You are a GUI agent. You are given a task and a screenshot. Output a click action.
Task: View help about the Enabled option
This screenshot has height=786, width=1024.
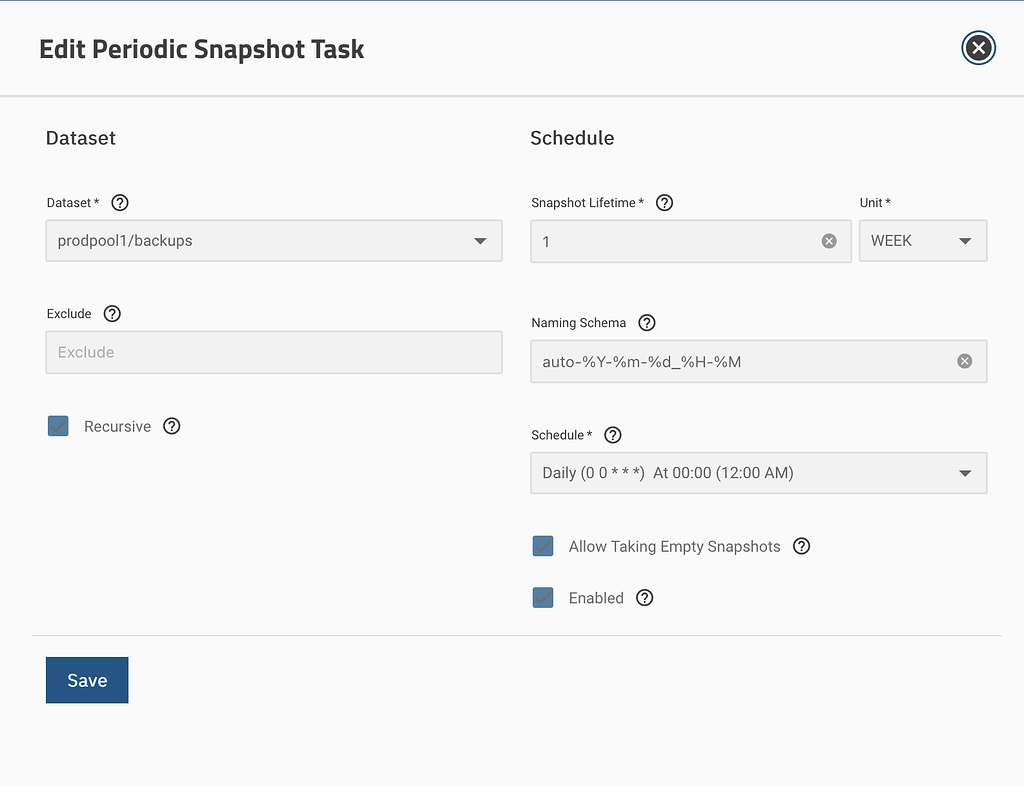(644, 597)
